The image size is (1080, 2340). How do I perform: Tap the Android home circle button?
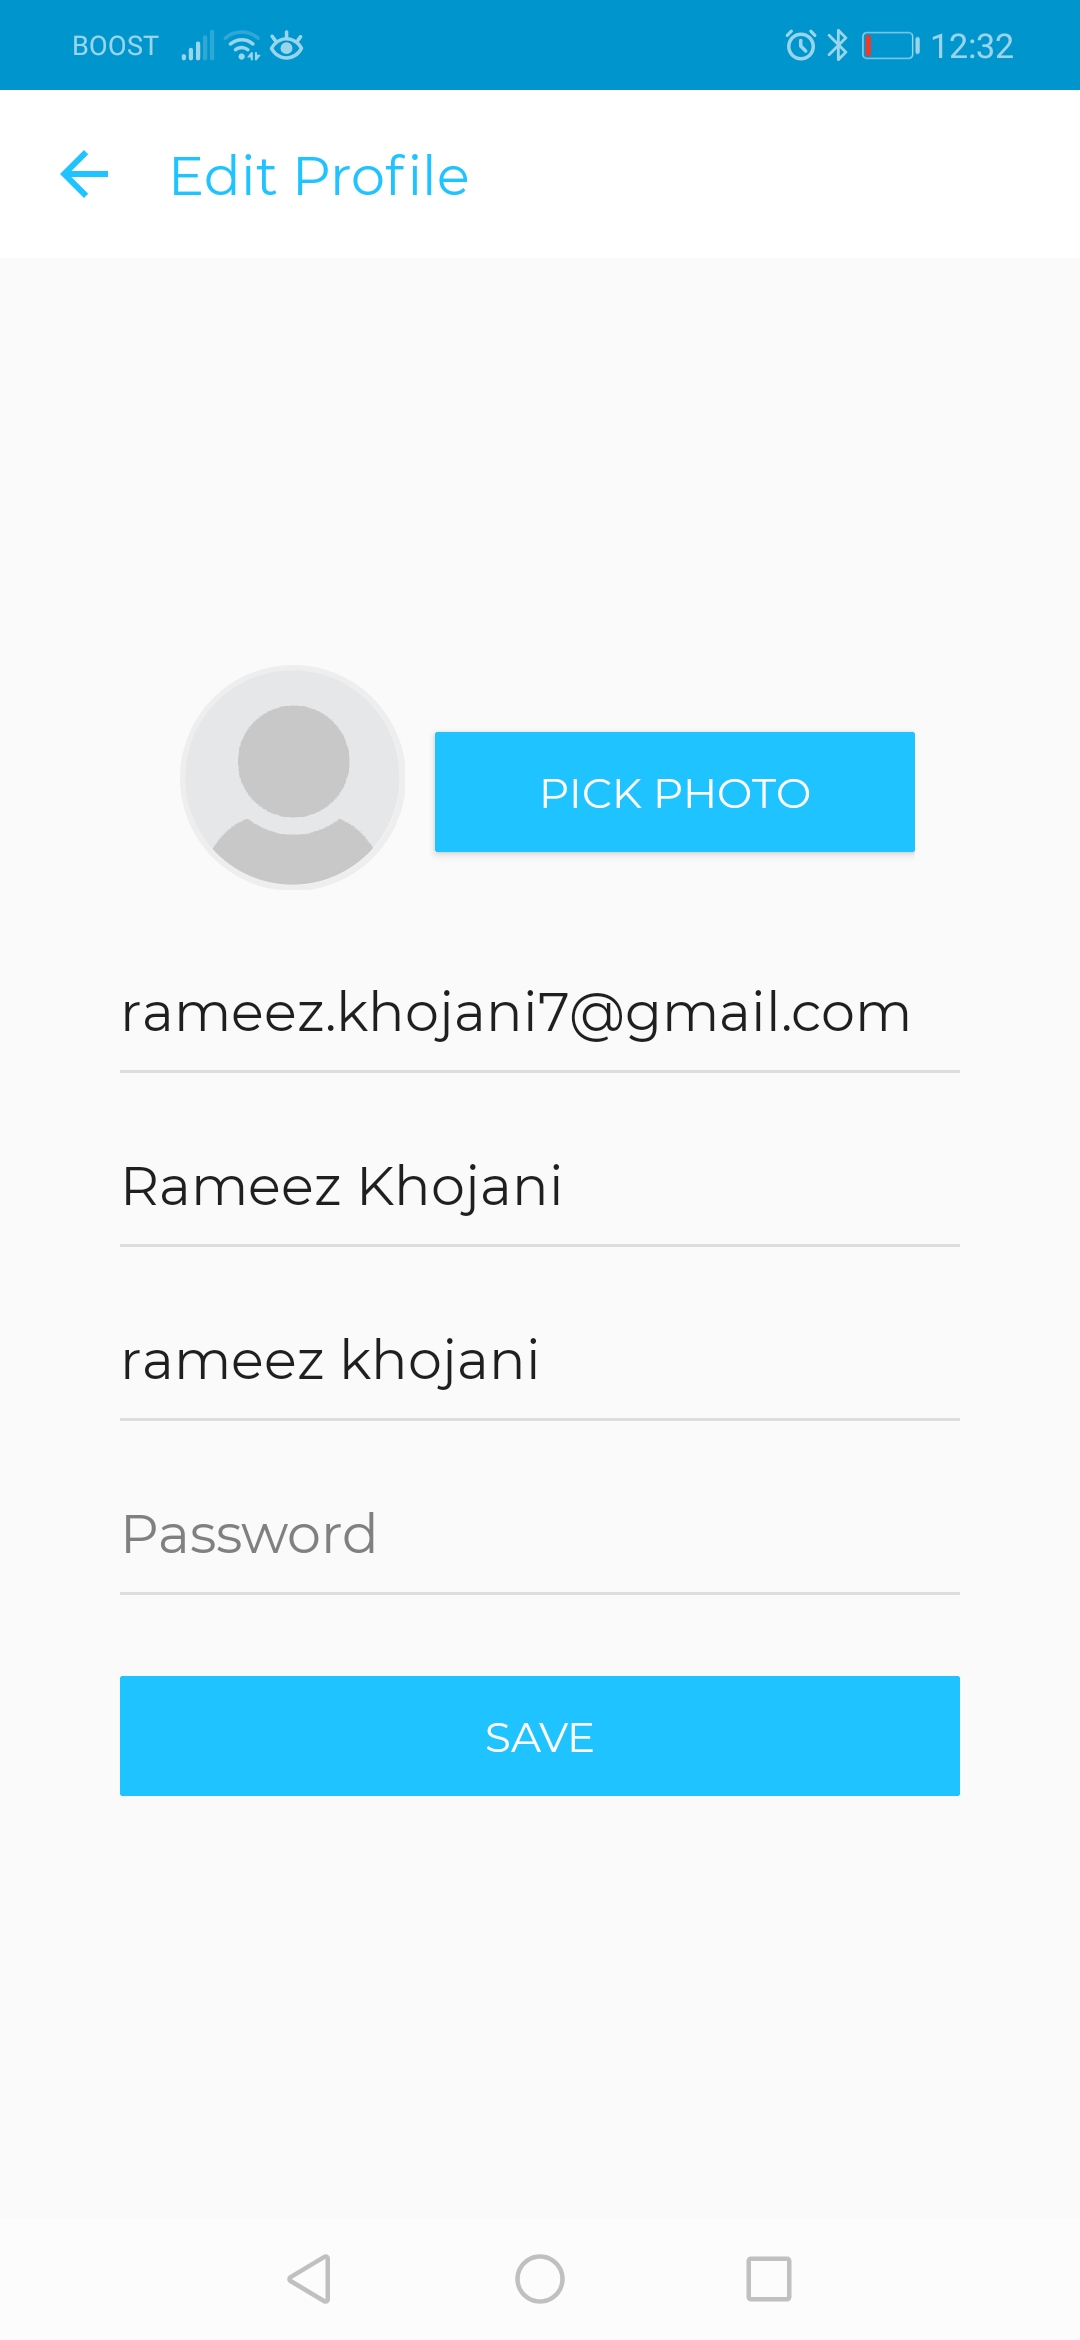tap(540, 2279)
